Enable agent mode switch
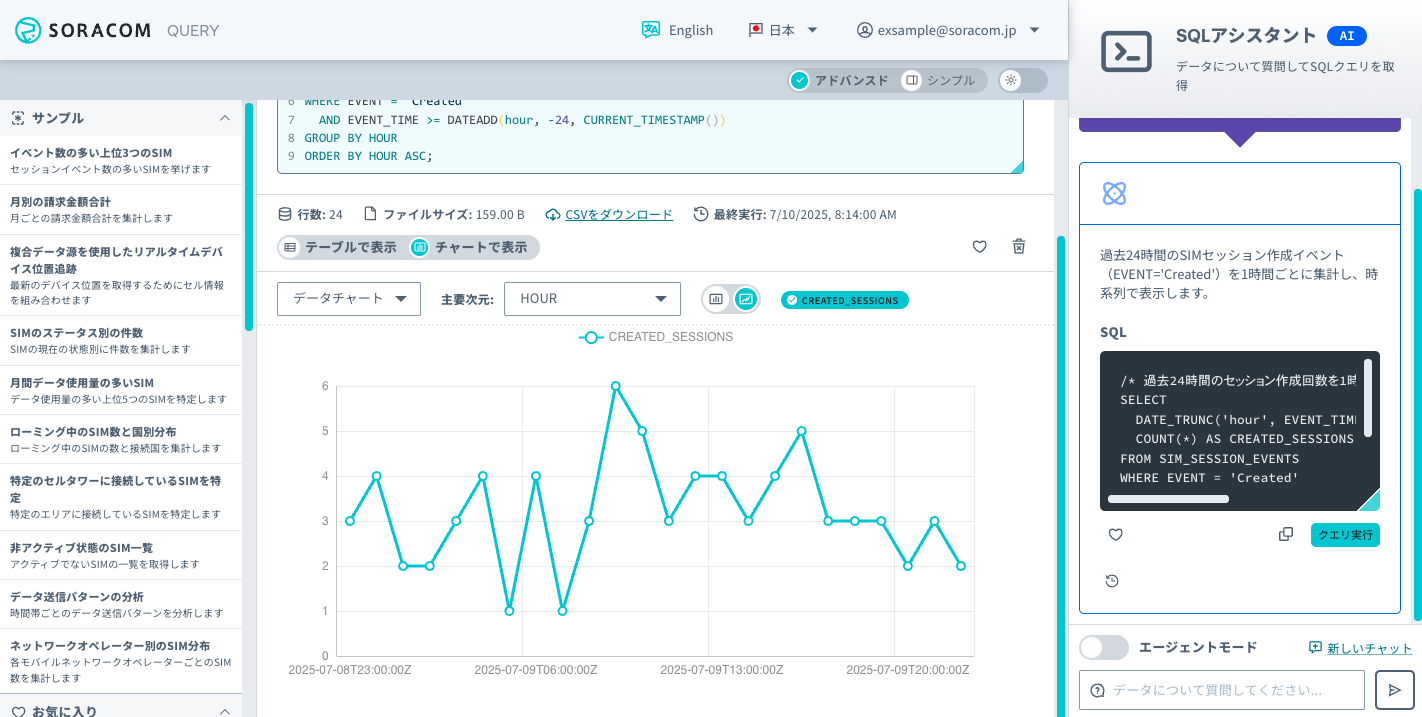 [x=1104, y=648]
